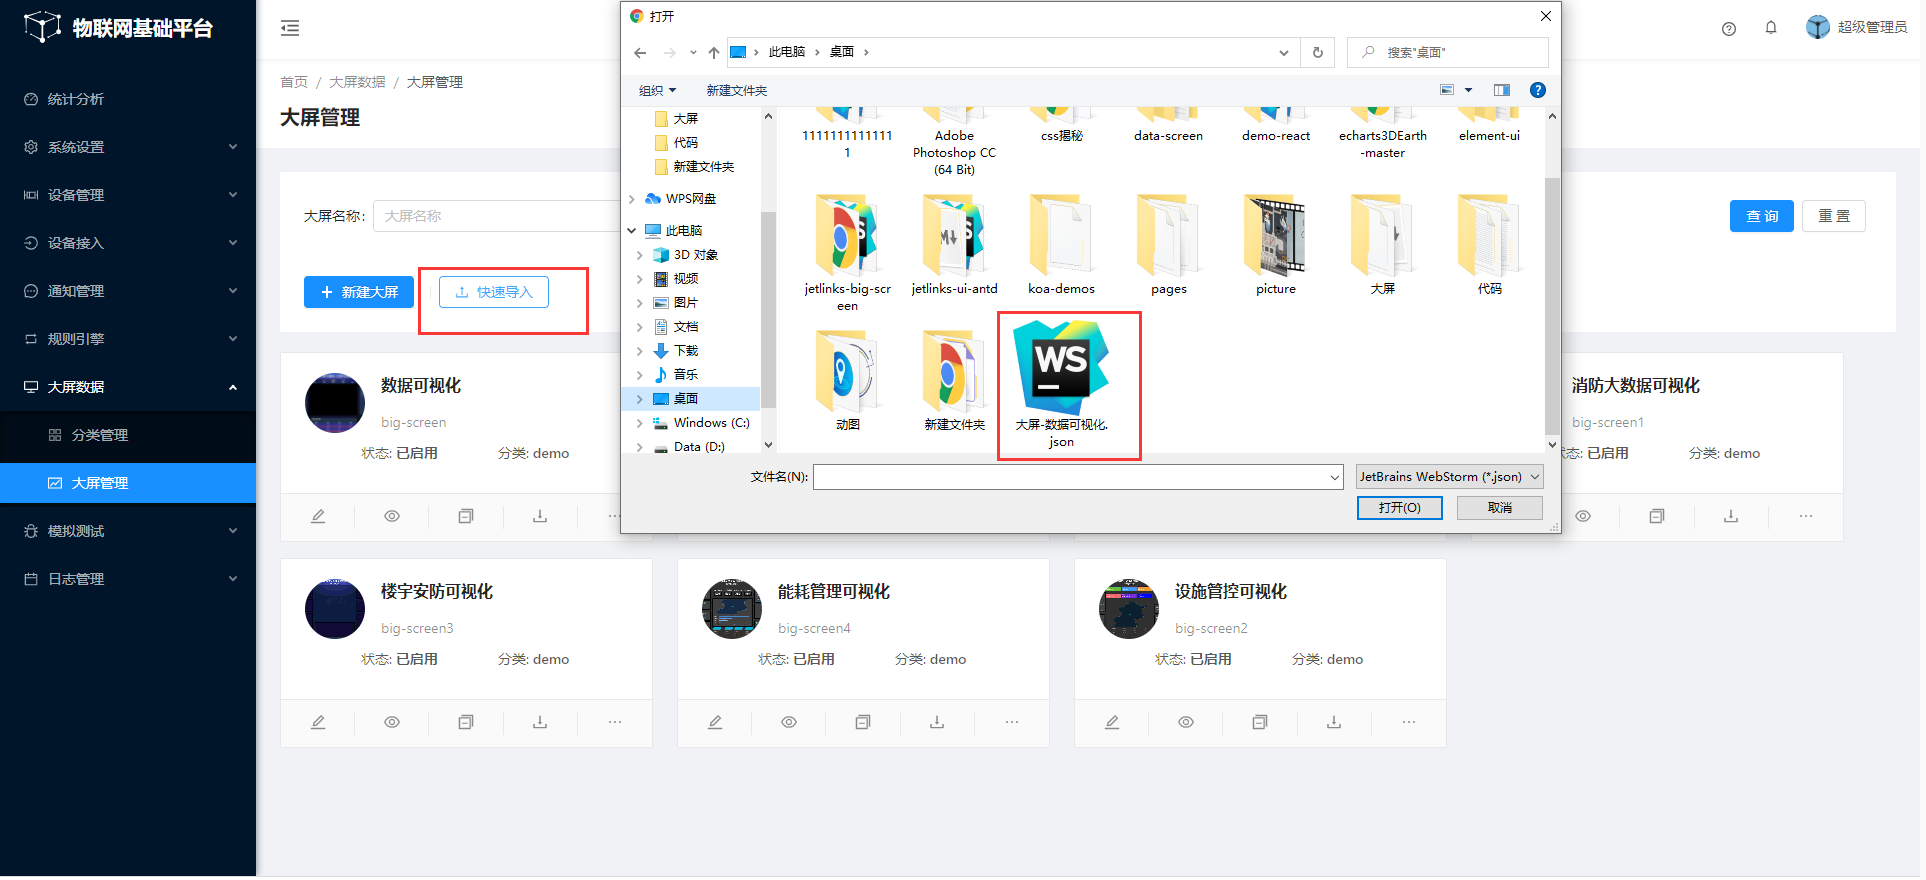Go up one folder level in dialog
The height and width of the screenshot is (880, 1926).
click(x=713, y=53)
